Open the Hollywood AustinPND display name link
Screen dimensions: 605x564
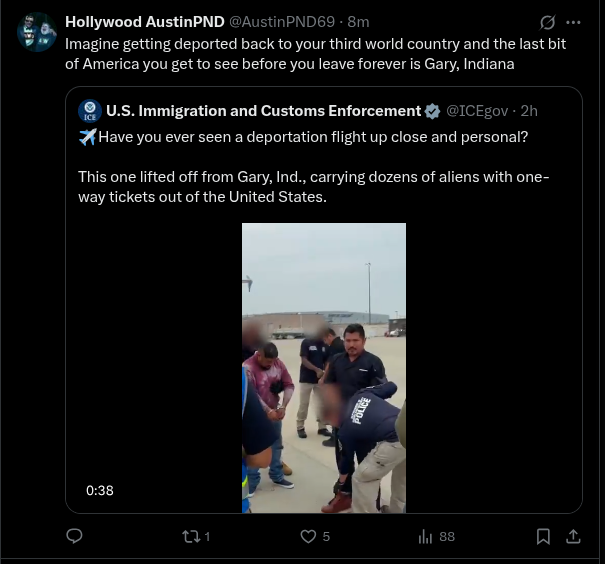145,22
